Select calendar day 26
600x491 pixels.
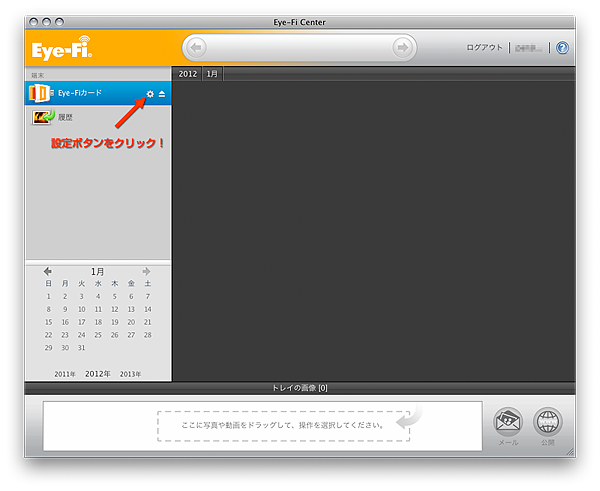(x=114, y=335)
